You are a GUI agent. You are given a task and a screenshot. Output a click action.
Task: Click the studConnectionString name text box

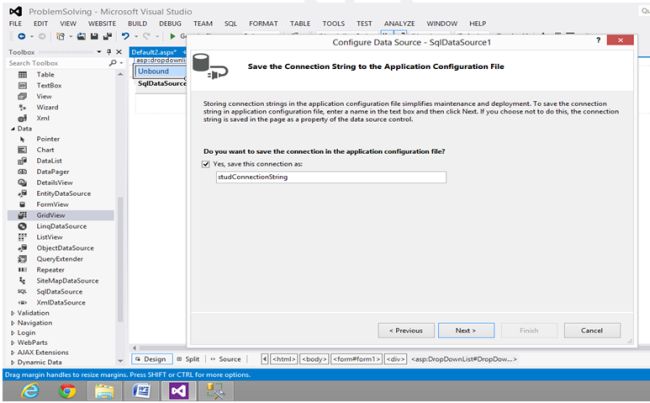click(x=331, y=177)
